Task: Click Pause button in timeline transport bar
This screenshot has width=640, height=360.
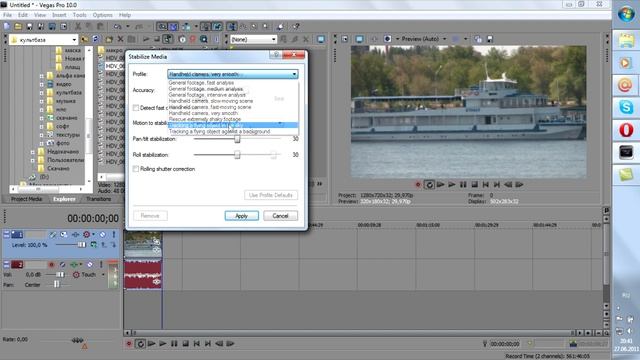Action: tap(174, 344)
